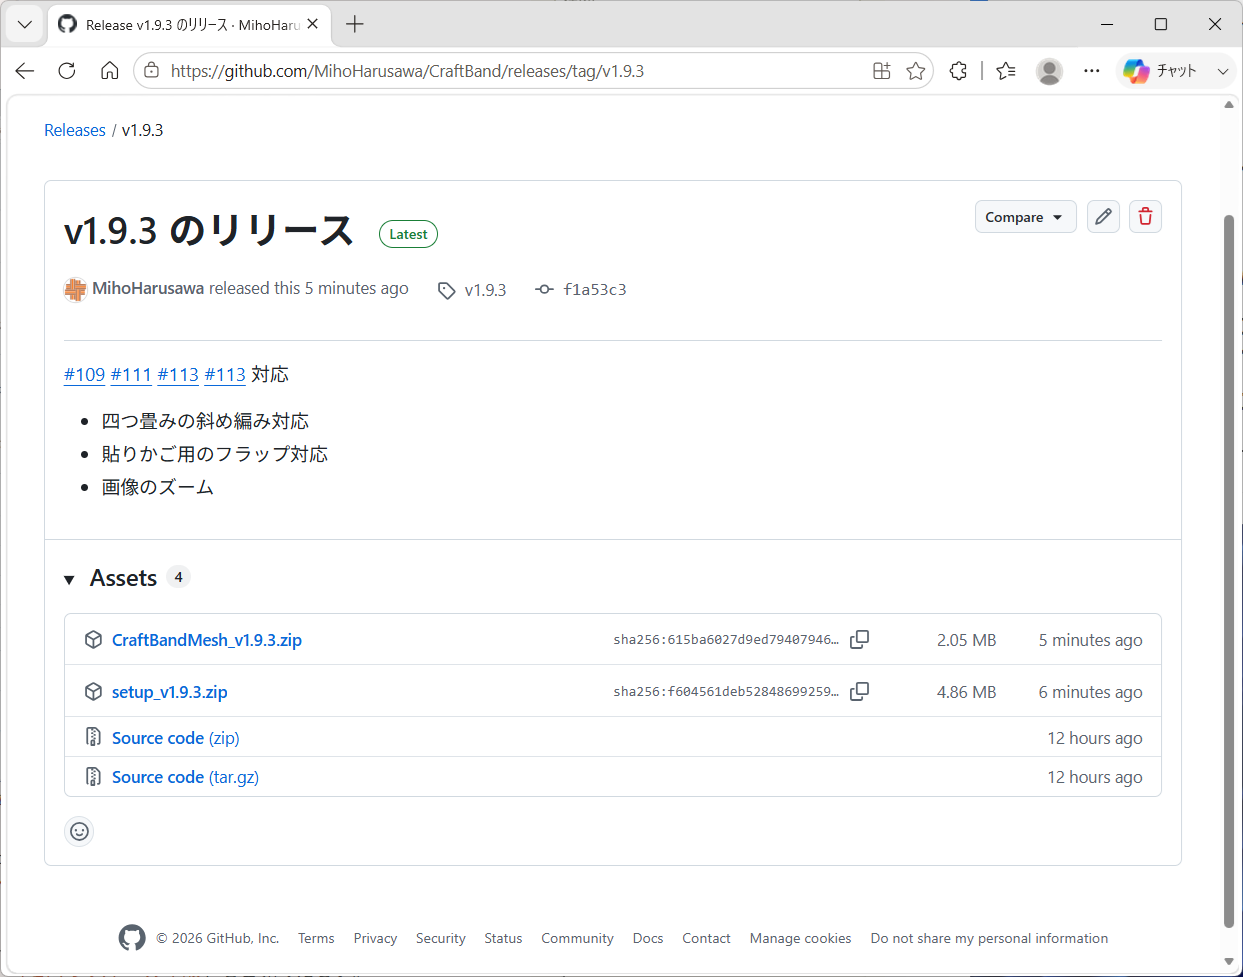Delete the release with the trash icon
The width and height of the screenshot is (1243, 977).
1145,217
